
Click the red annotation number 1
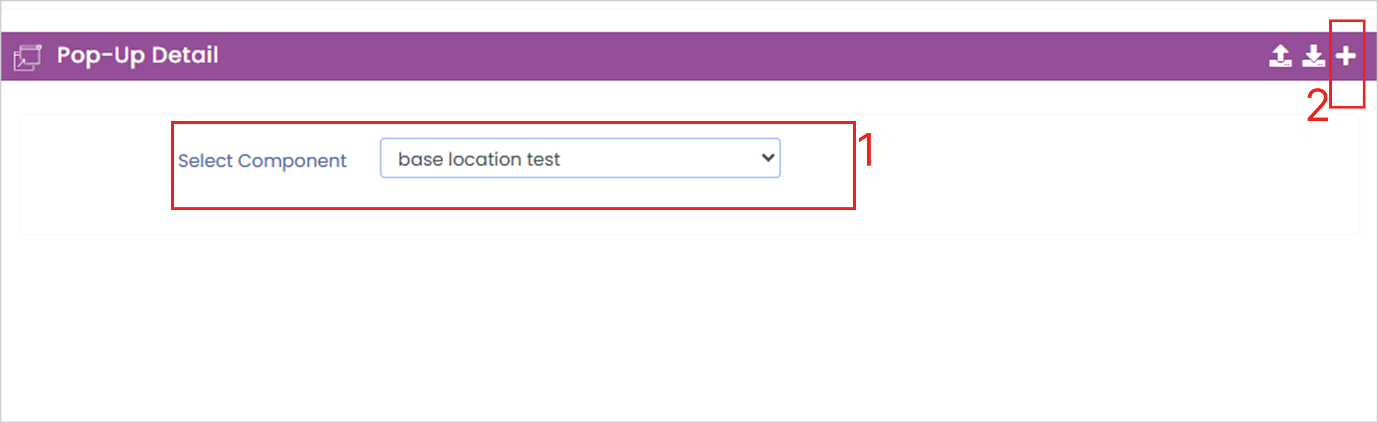867,150
